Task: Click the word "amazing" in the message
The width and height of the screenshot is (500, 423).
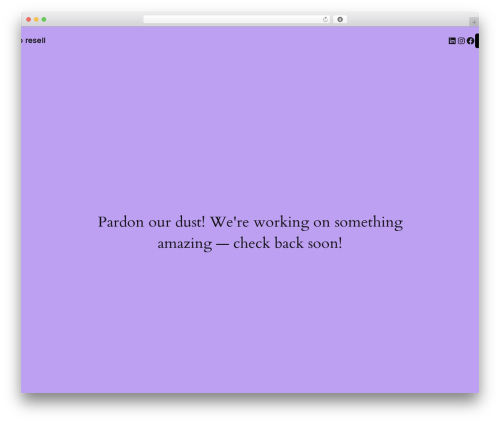Action: pos(185,244)
